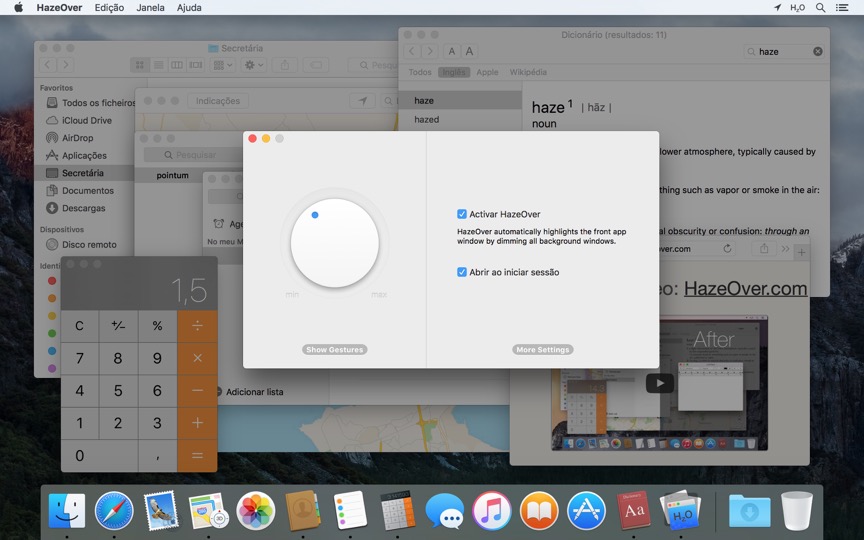Open the Edição menu
This screenshot has width=864, height=540.
109,8
